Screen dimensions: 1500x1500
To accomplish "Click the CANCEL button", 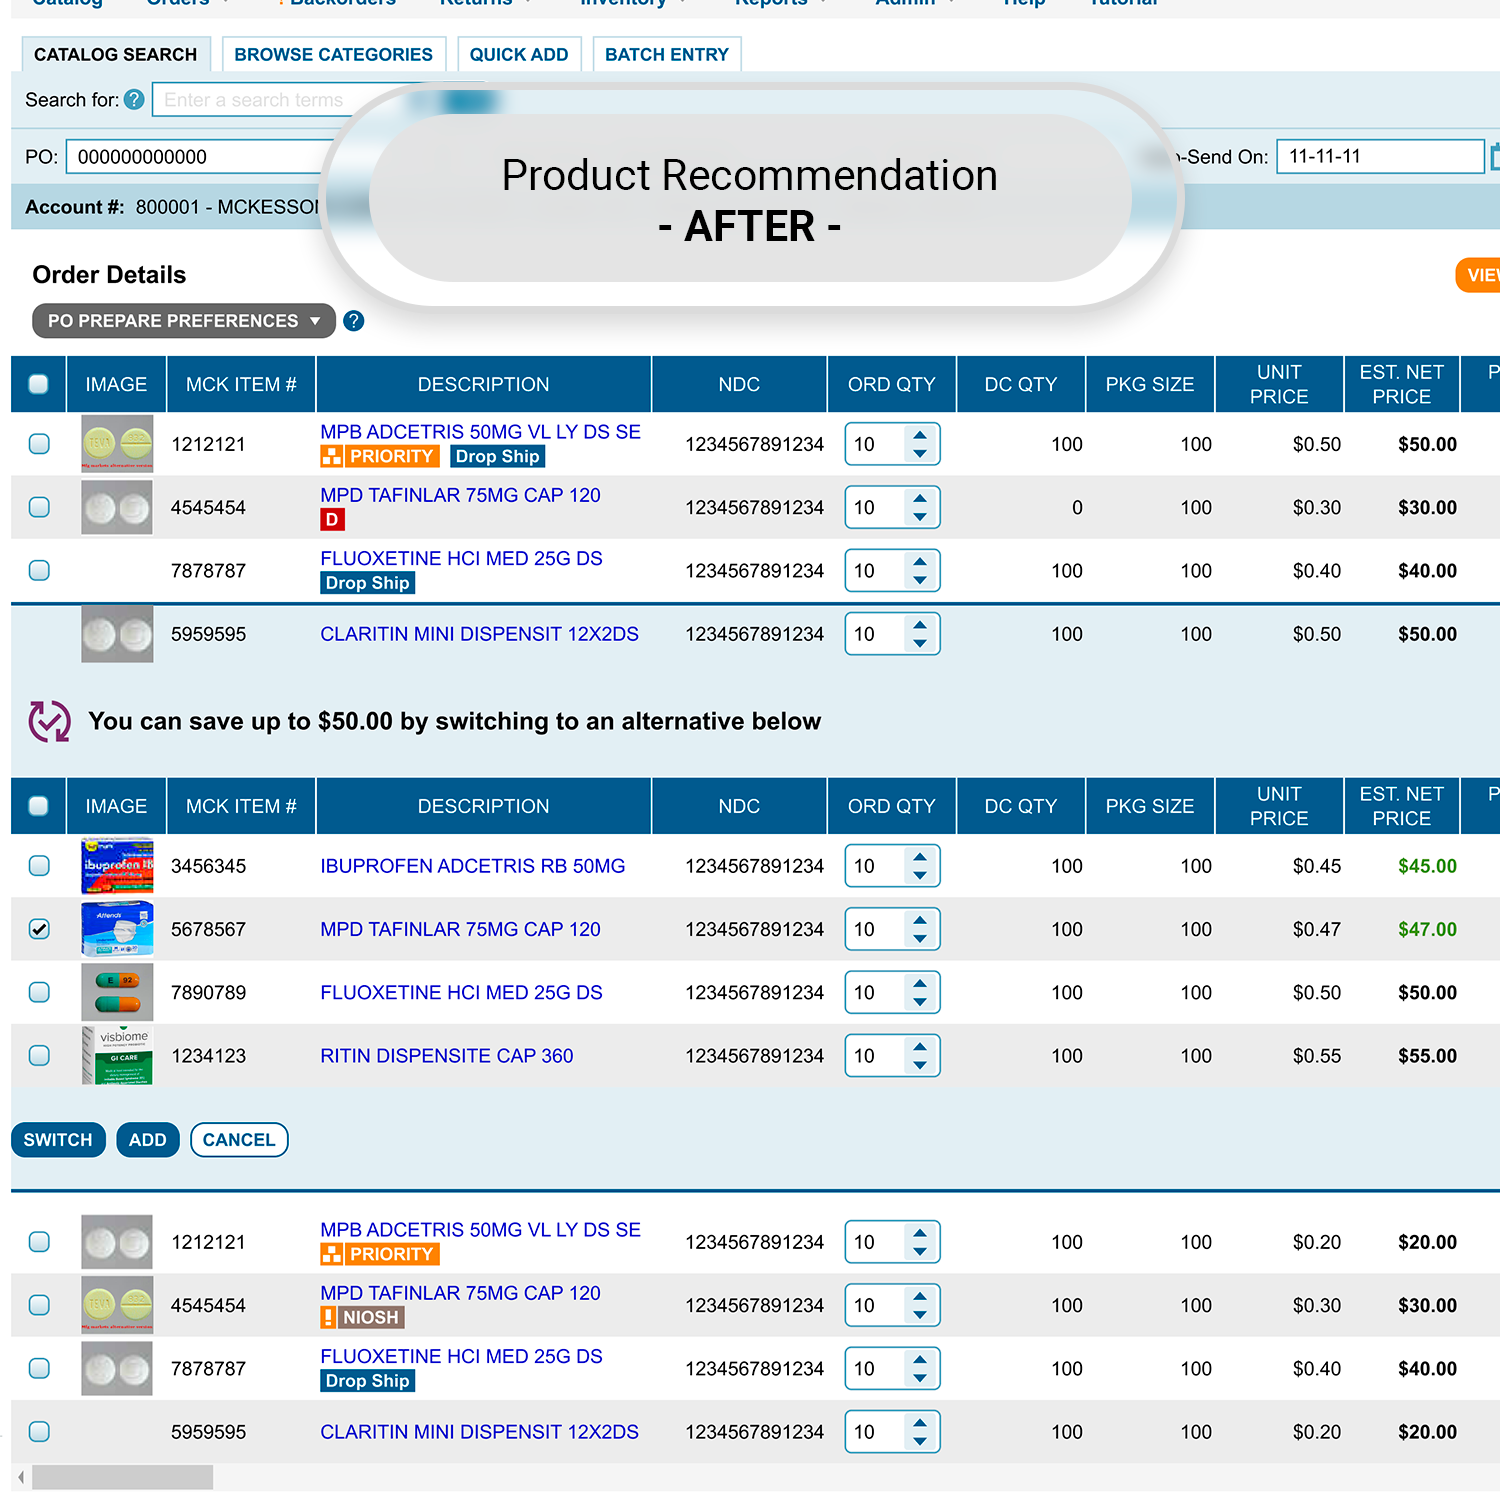I will (239, 1140).
